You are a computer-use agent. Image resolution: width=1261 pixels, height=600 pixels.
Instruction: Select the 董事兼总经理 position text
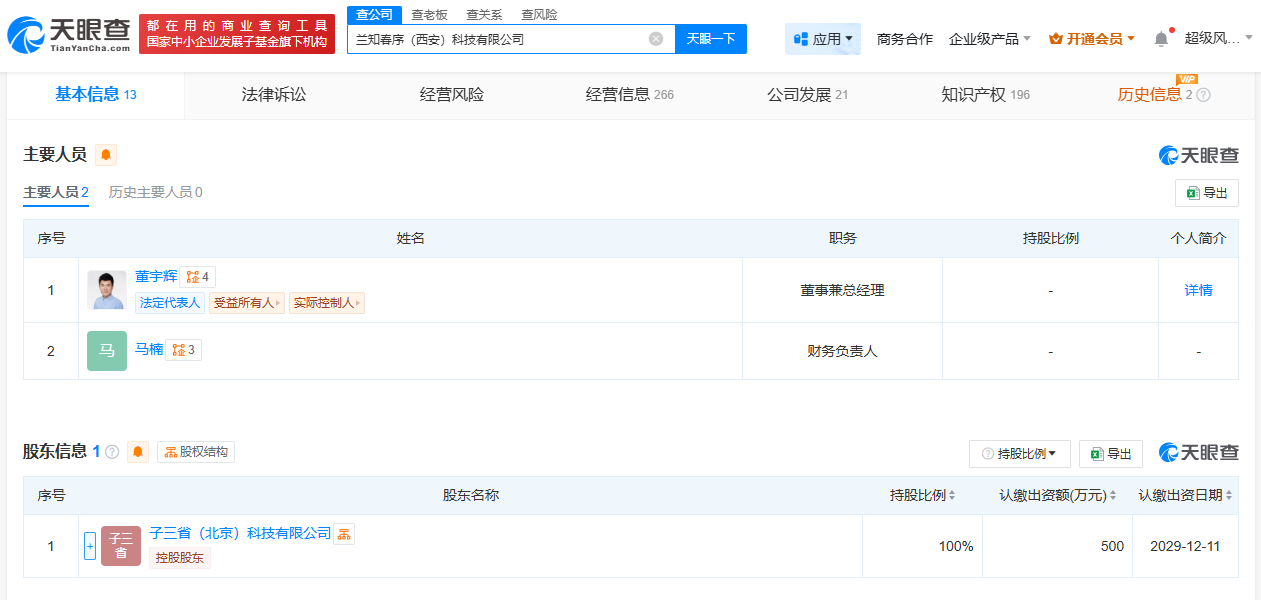pyautogui.click(x=842, y=290)
